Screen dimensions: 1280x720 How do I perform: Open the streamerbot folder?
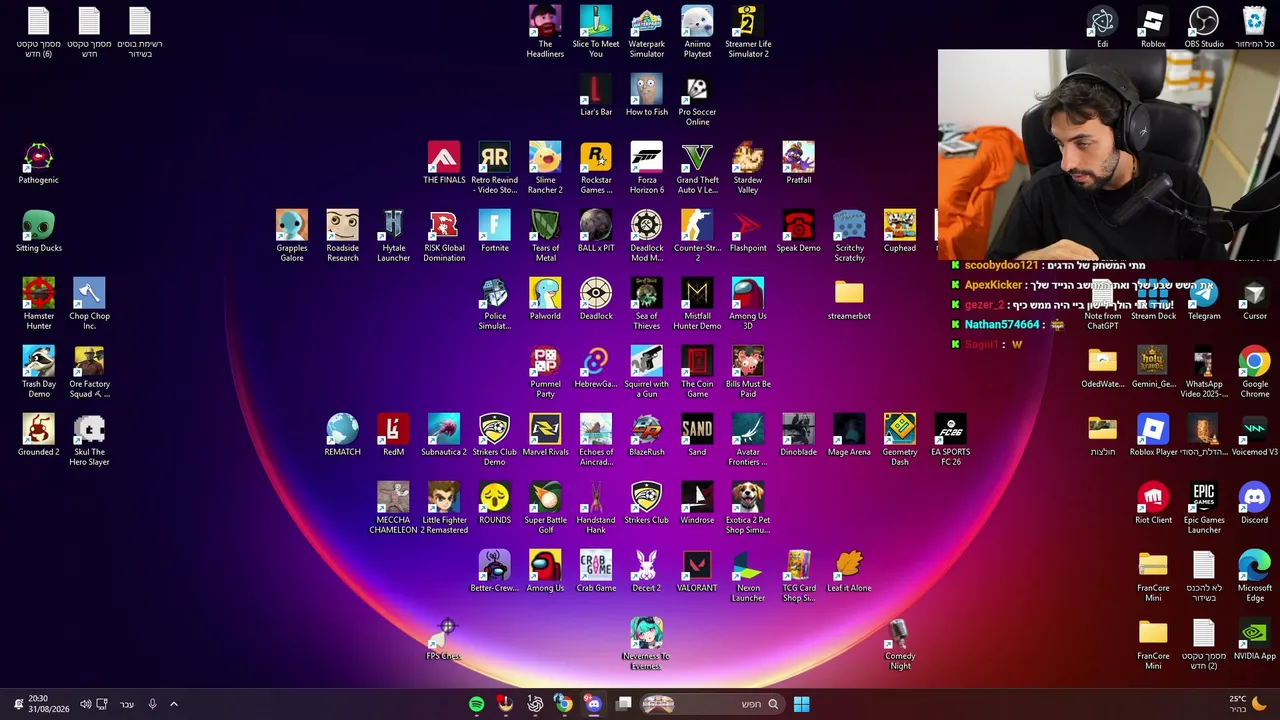point(849,299)
